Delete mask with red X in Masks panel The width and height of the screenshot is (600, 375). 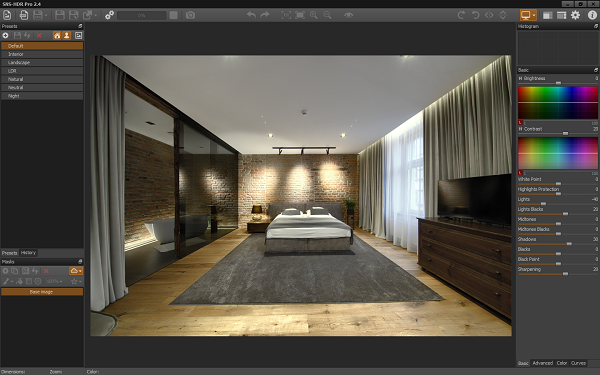coord(46,271)
